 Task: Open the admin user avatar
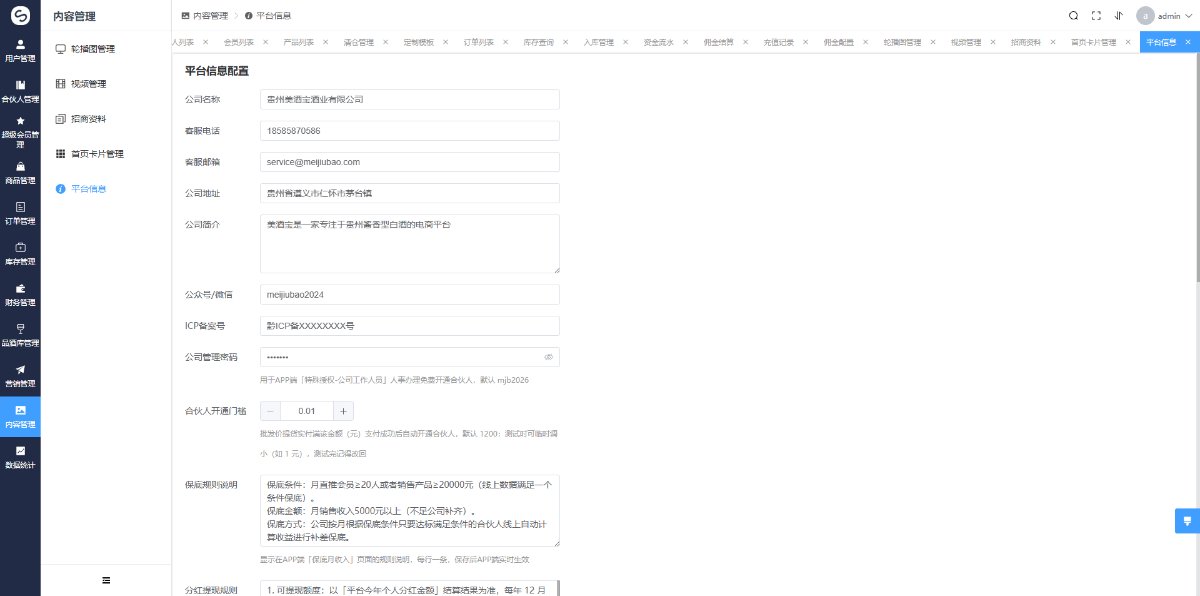(1145, 16)
